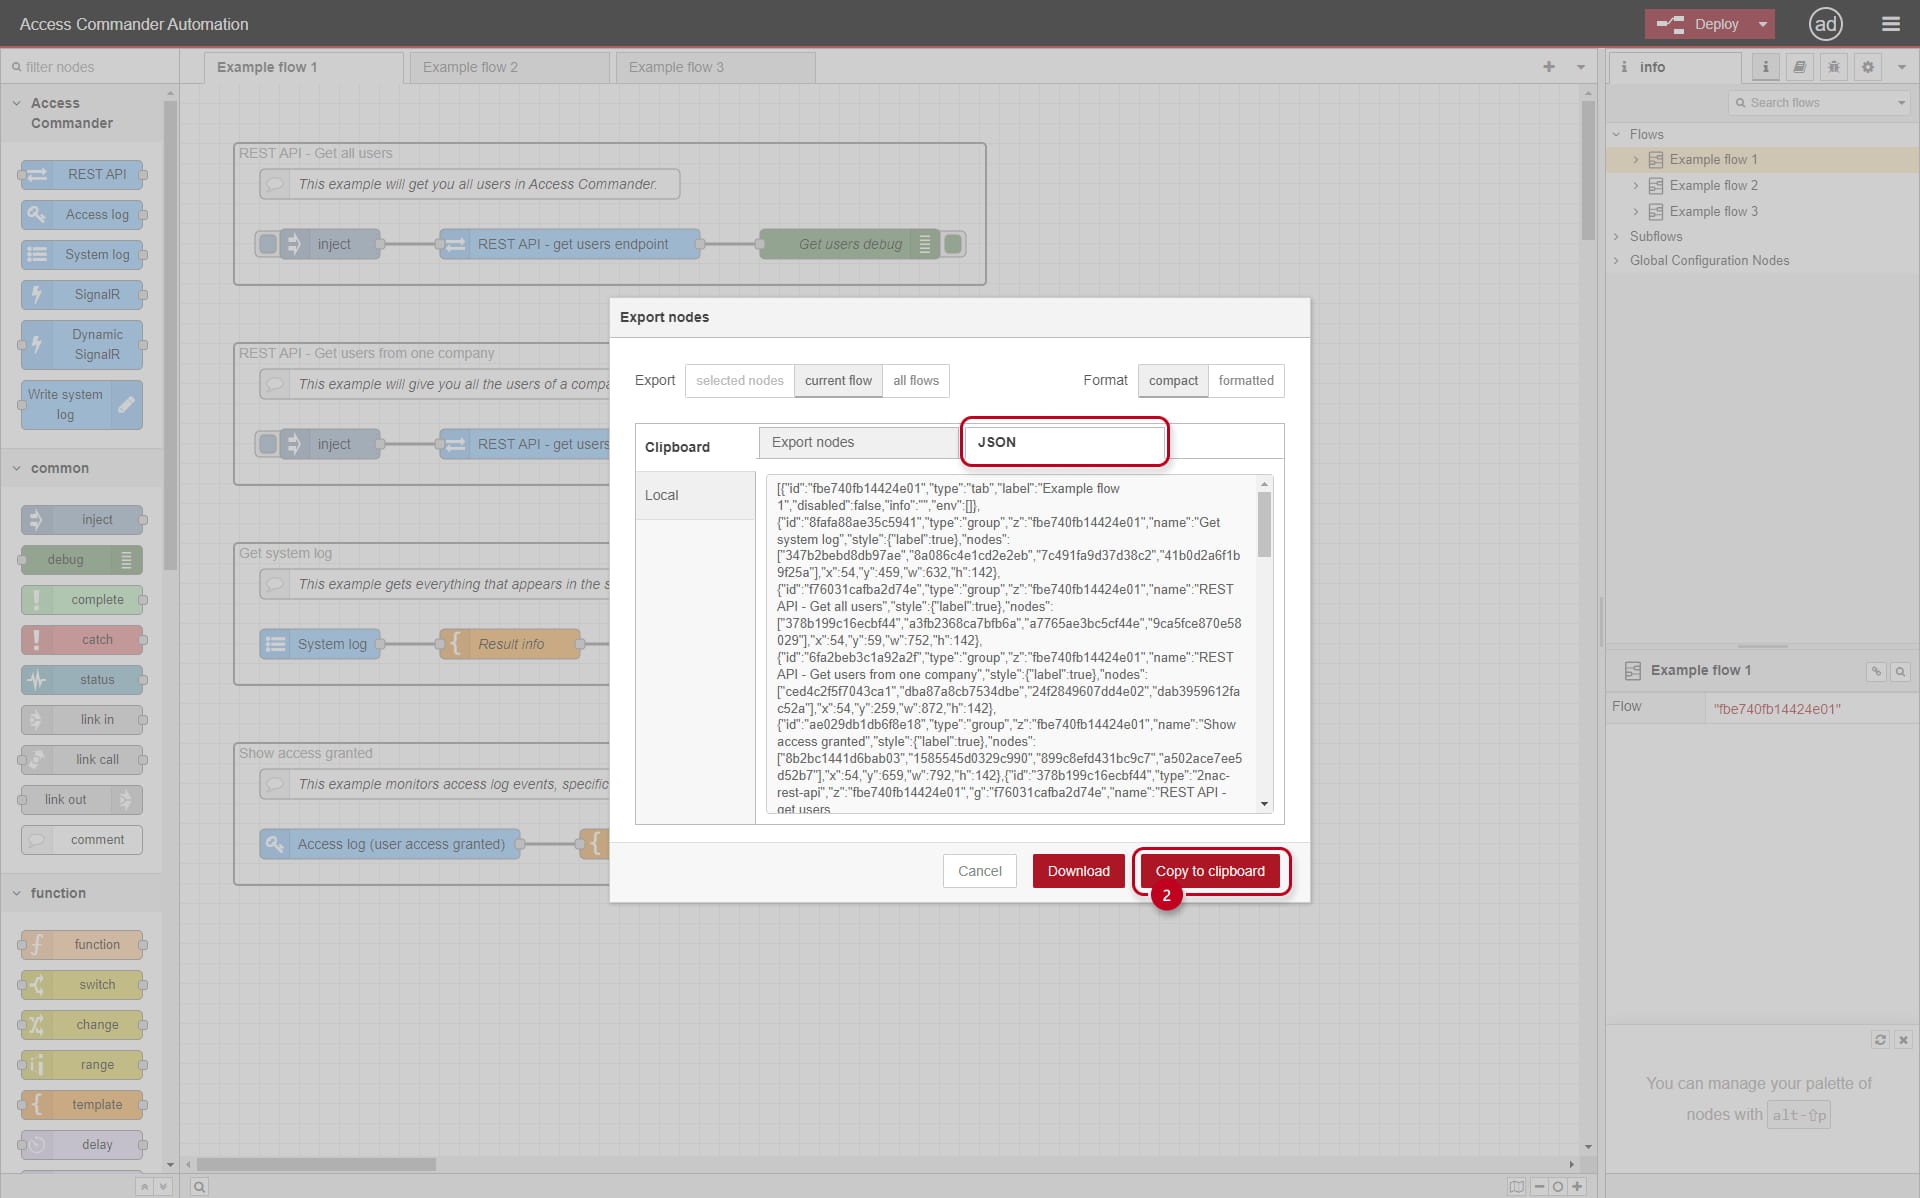Screen dimensions: 1920x1198
Task: Toggle the 'Get users debug' node output button
Action: pos(953,244)
